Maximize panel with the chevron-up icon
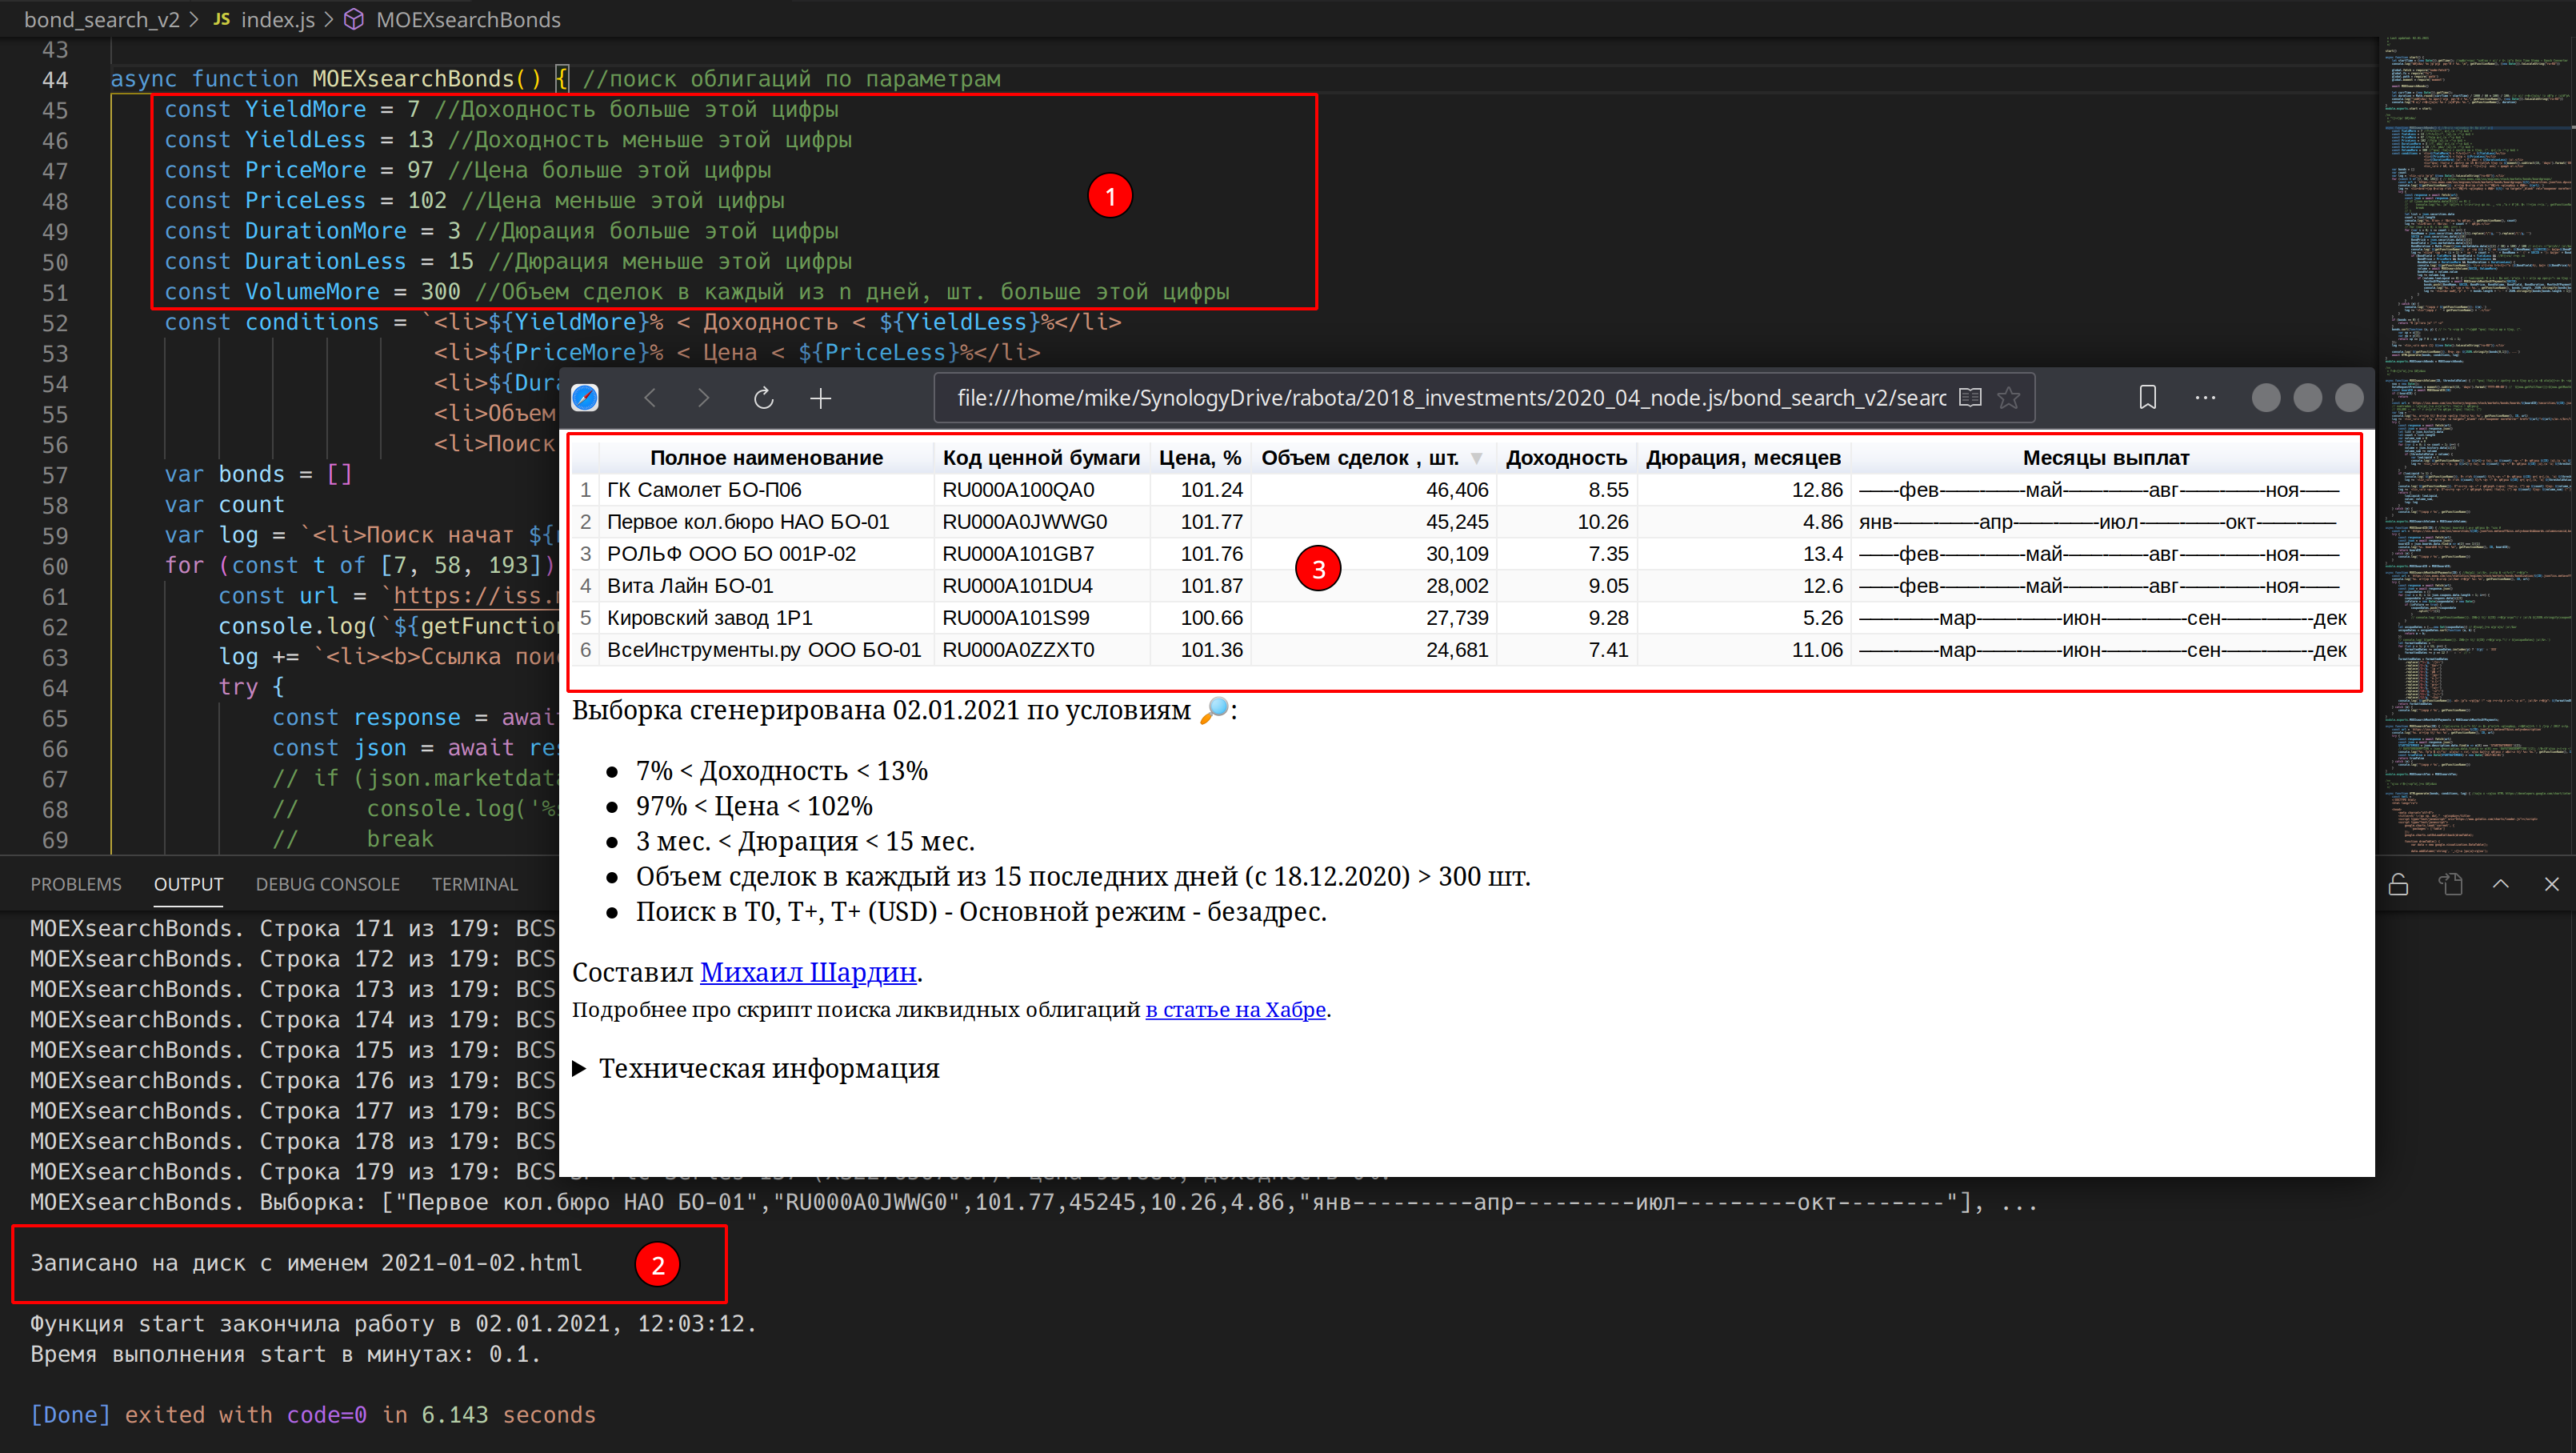Image resolution: width=2576 pixels, height=1453 pixels. 2501,884
